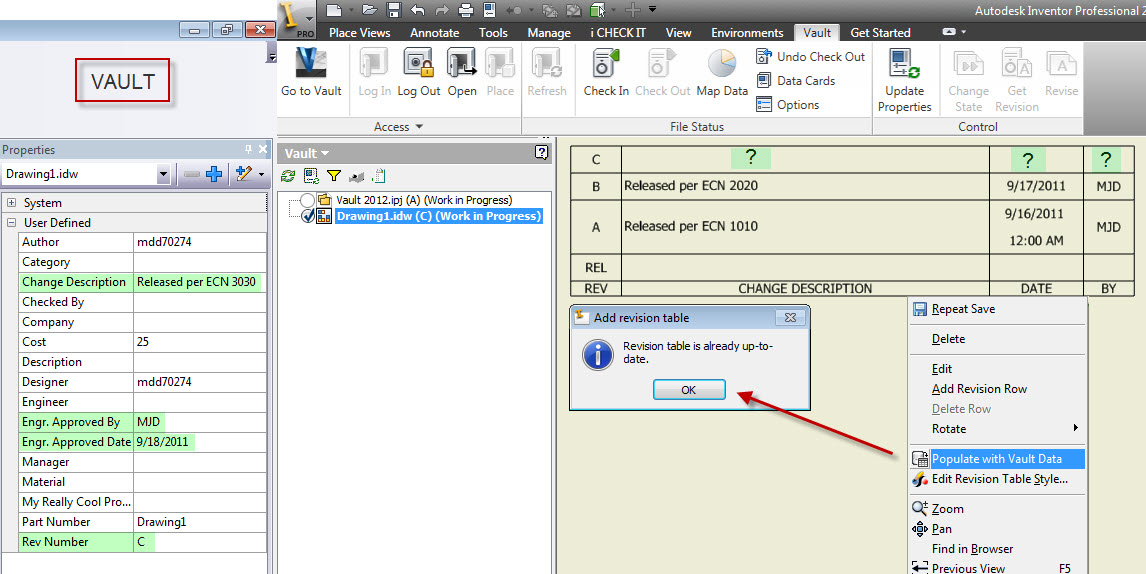Click the Undo arrow icon
The width and height of the screenshot is (1146, 574).
coord(417,10)
